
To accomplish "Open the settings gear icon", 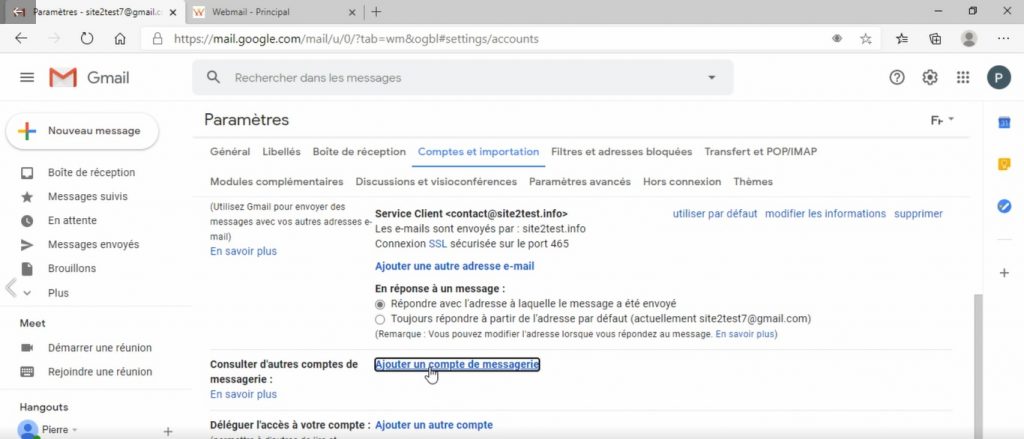I will (929, 78).
